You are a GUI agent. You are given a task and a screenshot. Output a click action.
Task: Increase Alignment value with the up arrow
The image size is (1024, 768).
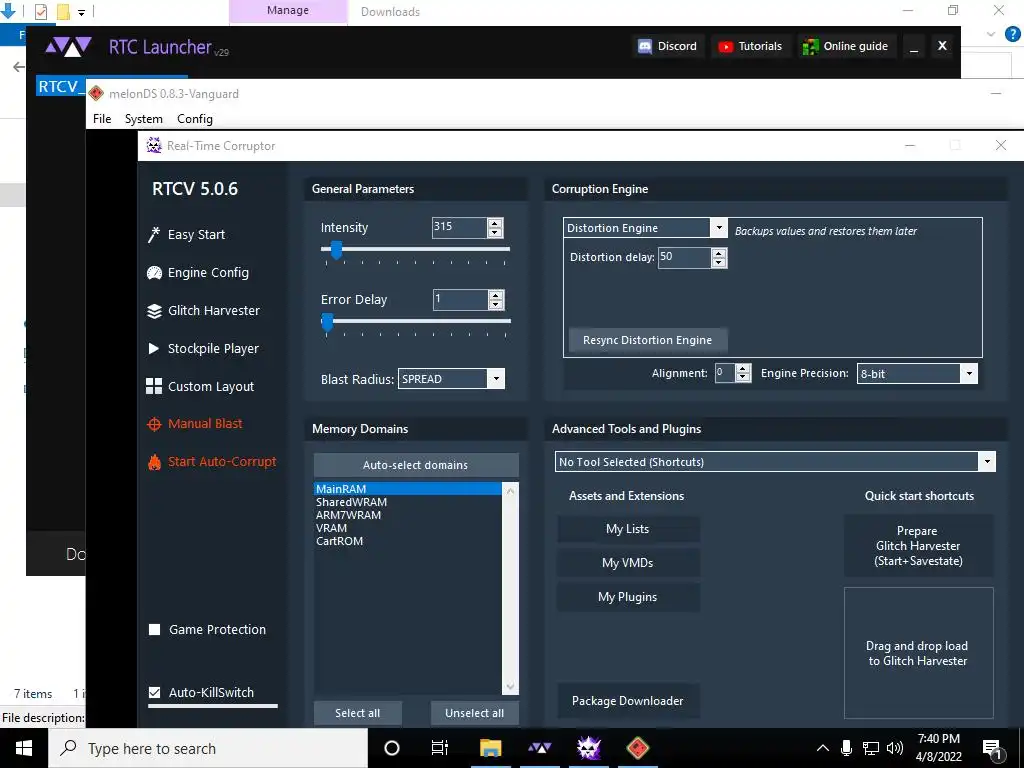click(x=743, y=369)
